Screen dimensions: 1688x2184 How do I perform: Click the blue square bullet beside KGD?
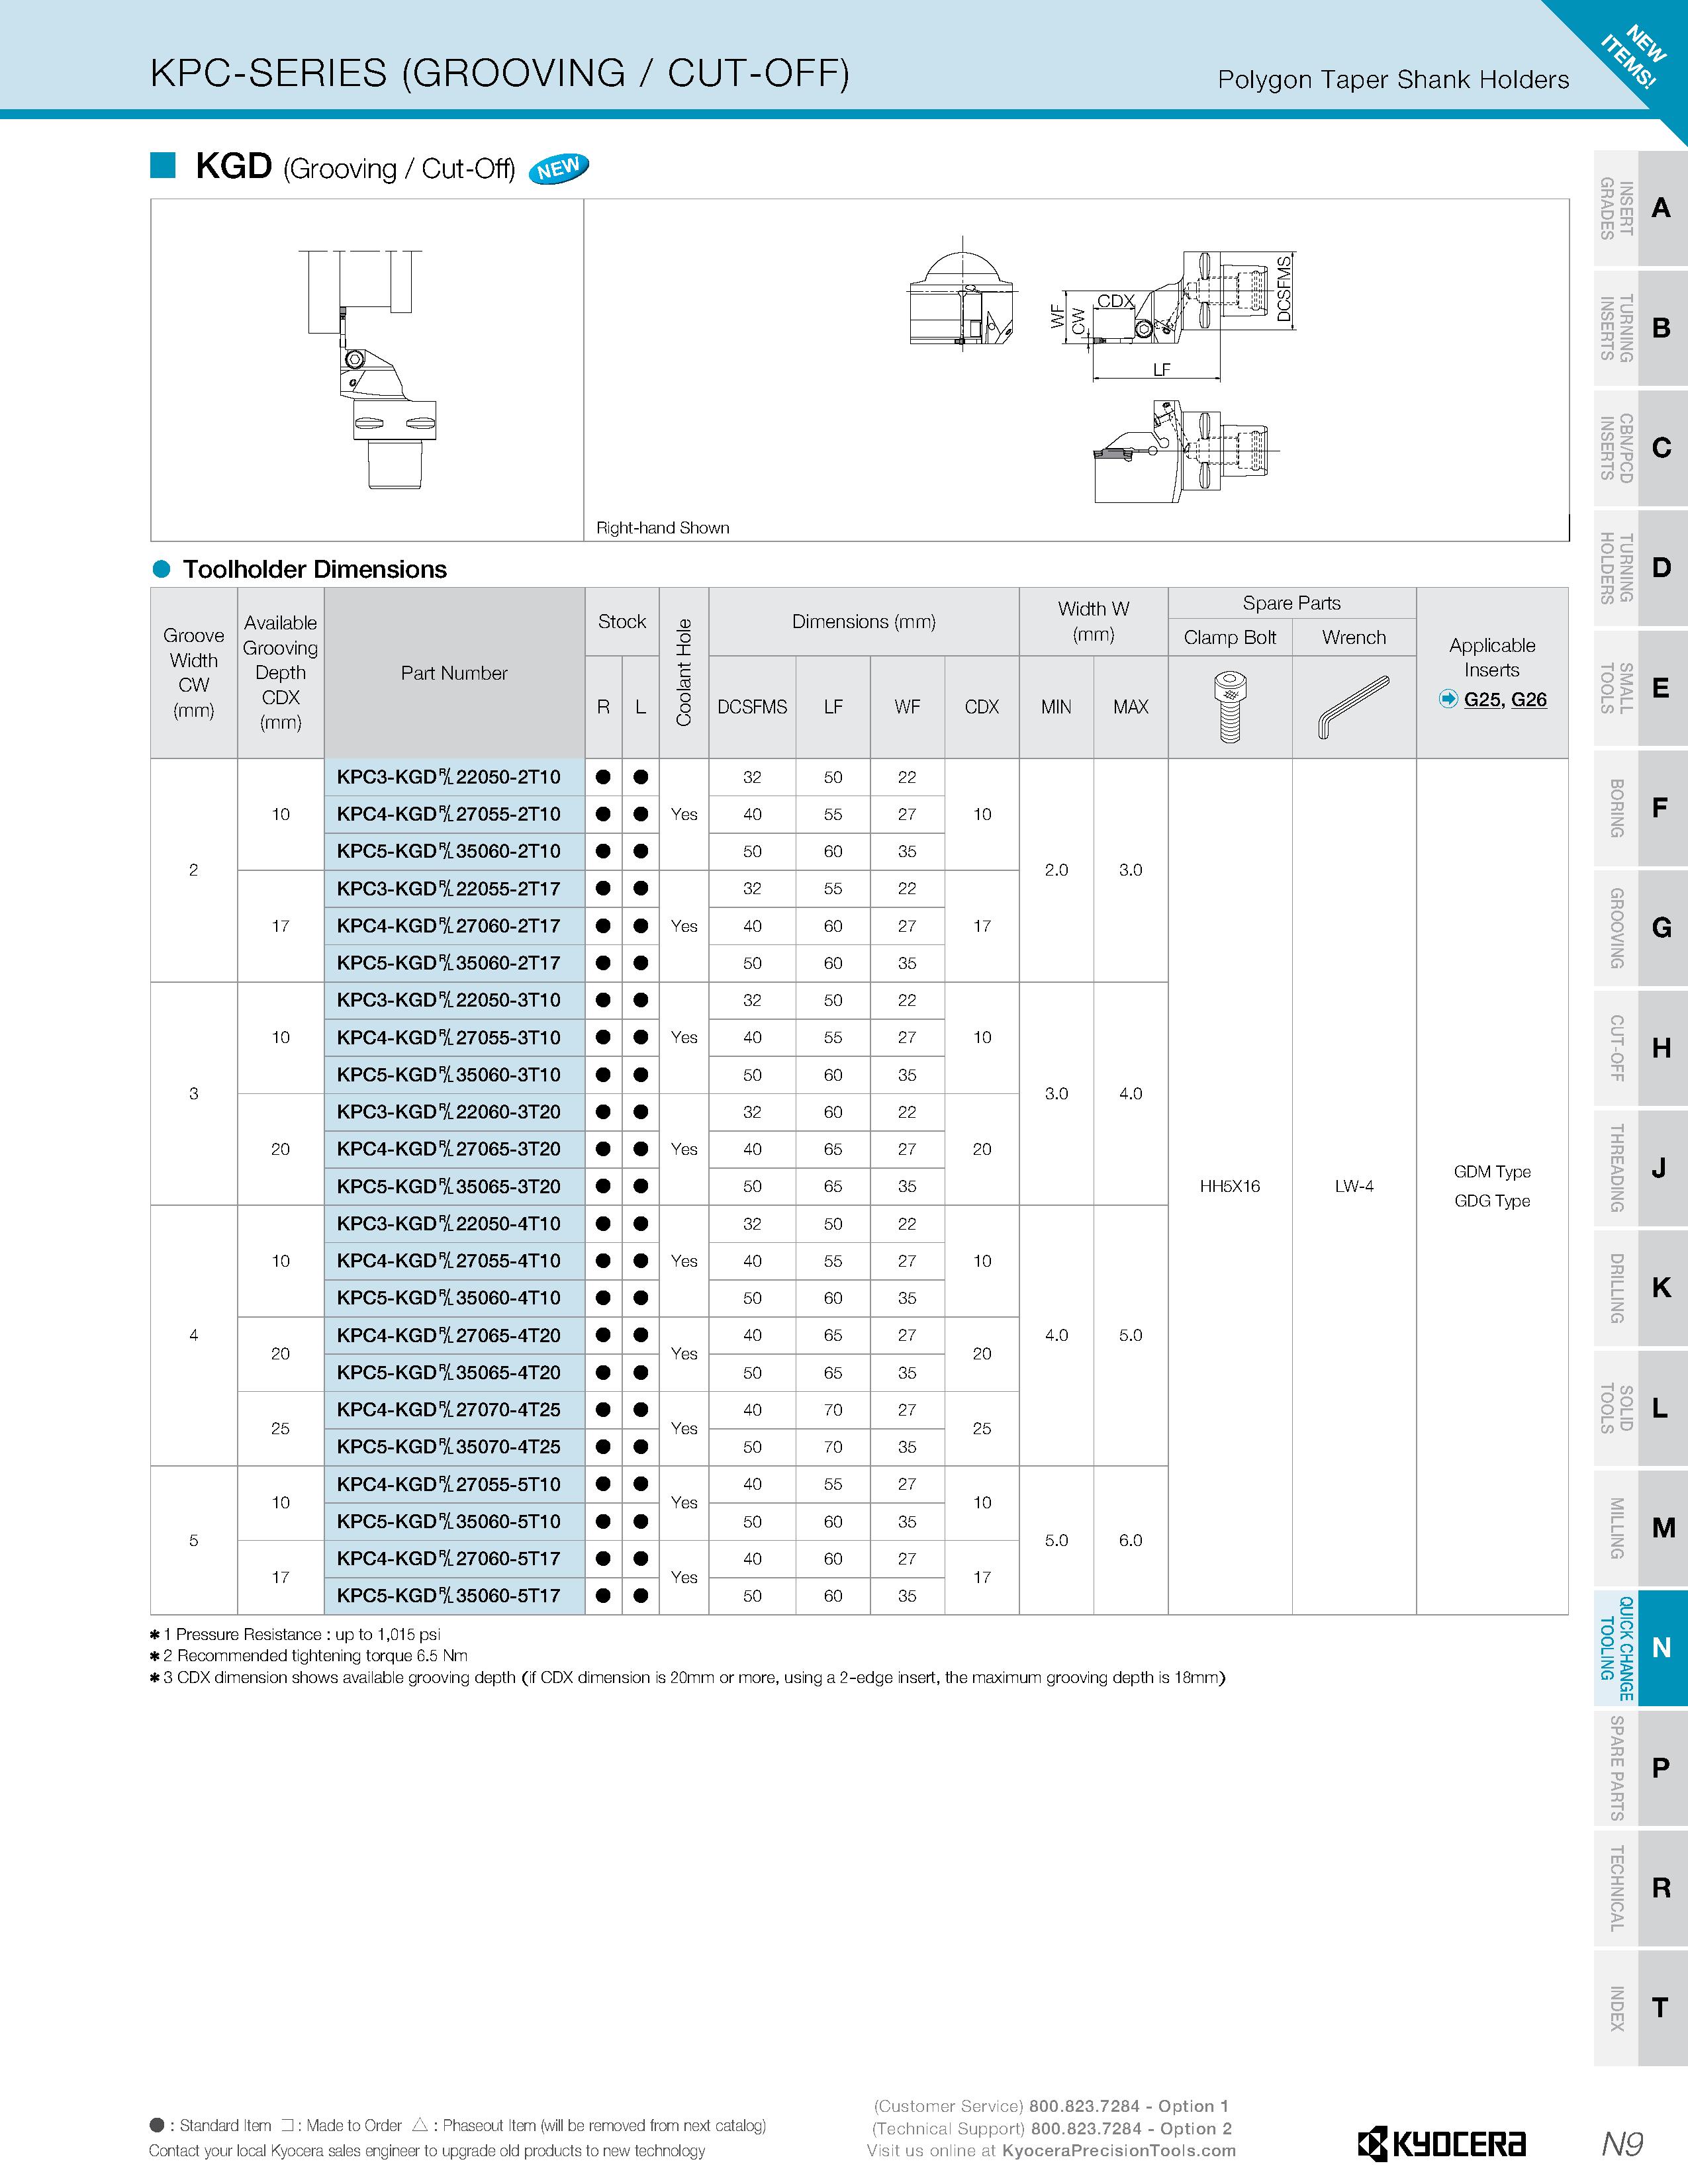coord(163,165)
